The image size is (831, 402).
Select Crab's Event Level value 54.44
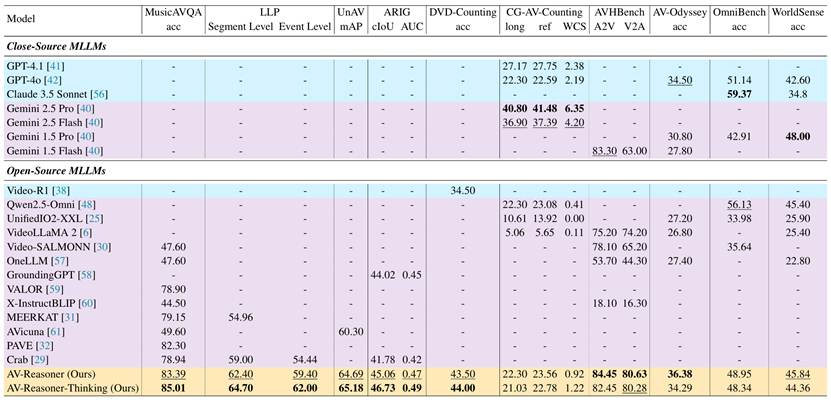point(304,361)
